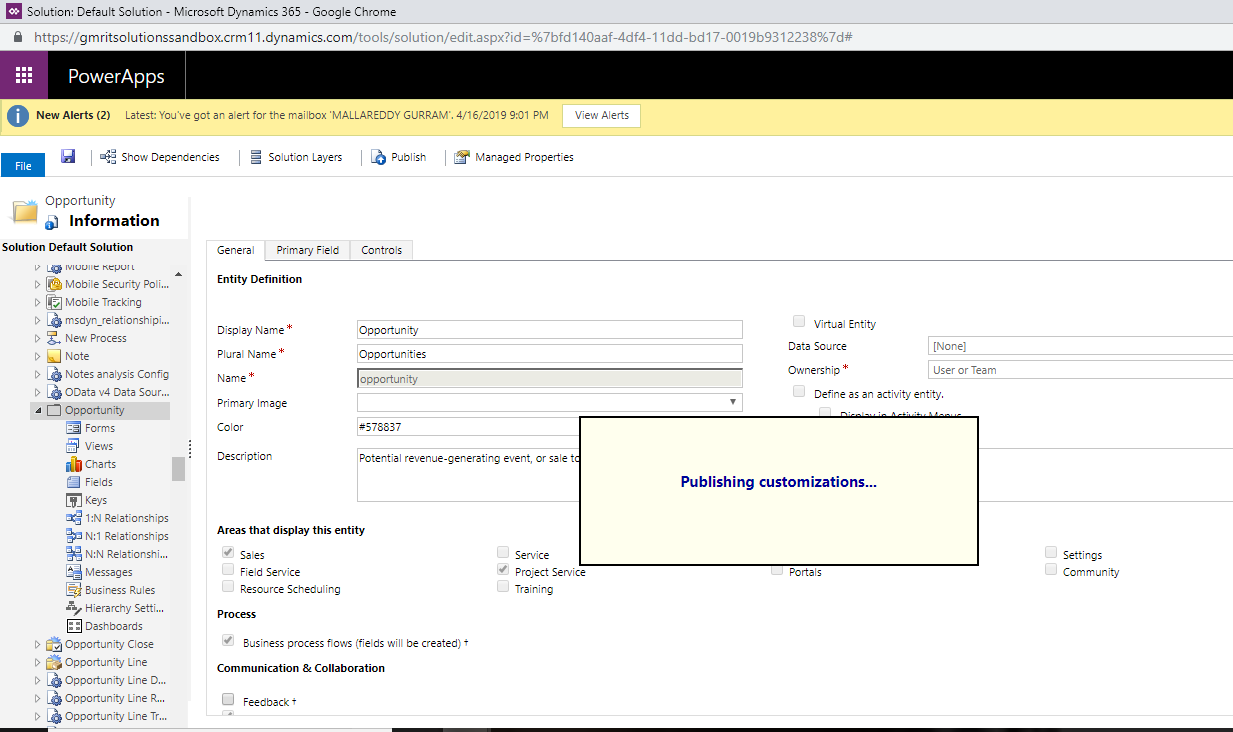This screenshot has height=732, width=1233.
Task: Select Dashboards icon under Opportunity
Action: click(x=74, y=626)
